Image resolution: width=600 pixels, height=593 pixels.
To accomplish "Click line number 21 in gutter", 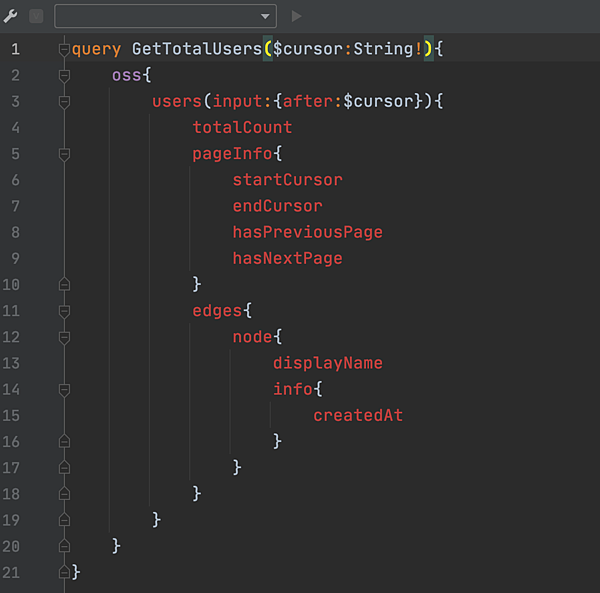I will (11, 573).
